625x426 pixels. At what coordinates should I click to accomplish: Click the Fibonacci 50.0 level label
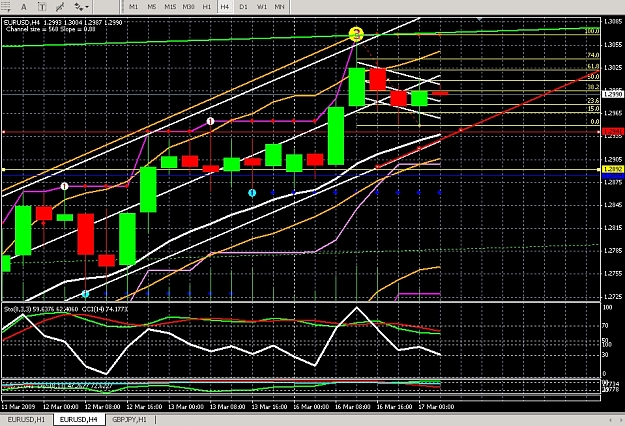click(x=593, y=77)
